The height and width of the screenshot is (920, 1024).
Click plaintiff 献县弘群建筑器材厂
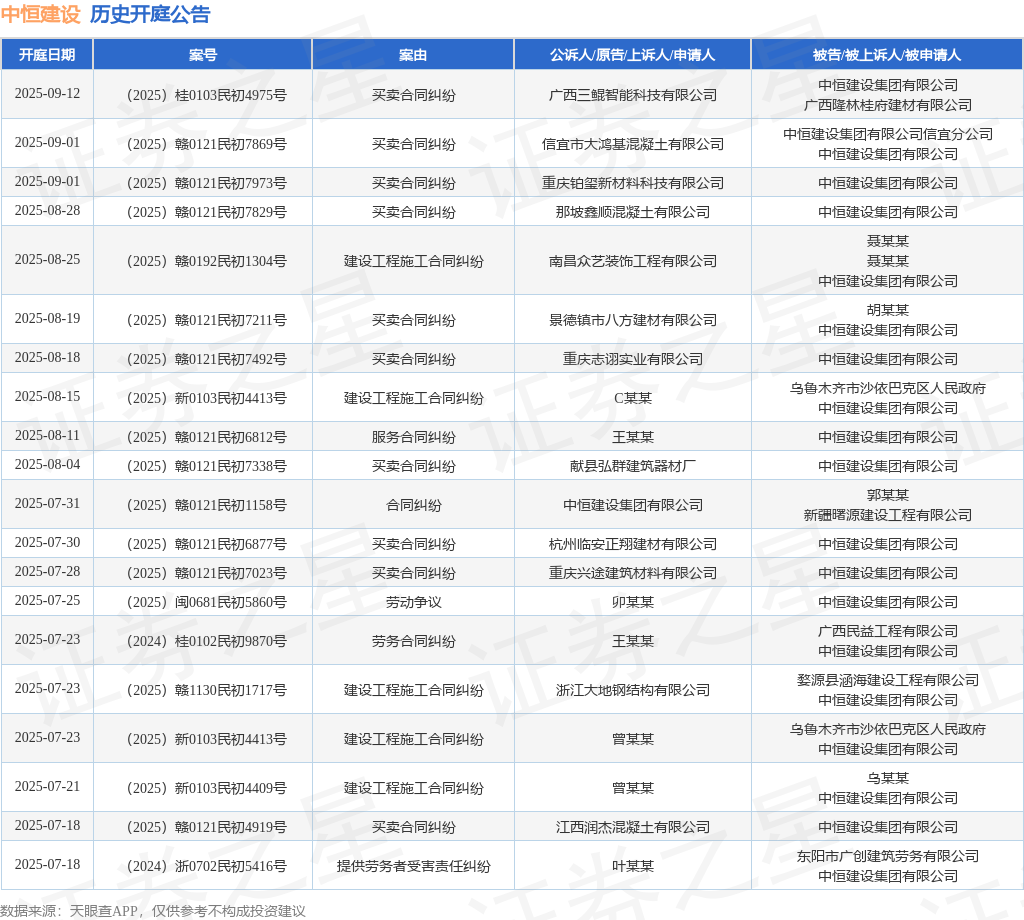tap(633, 466)
